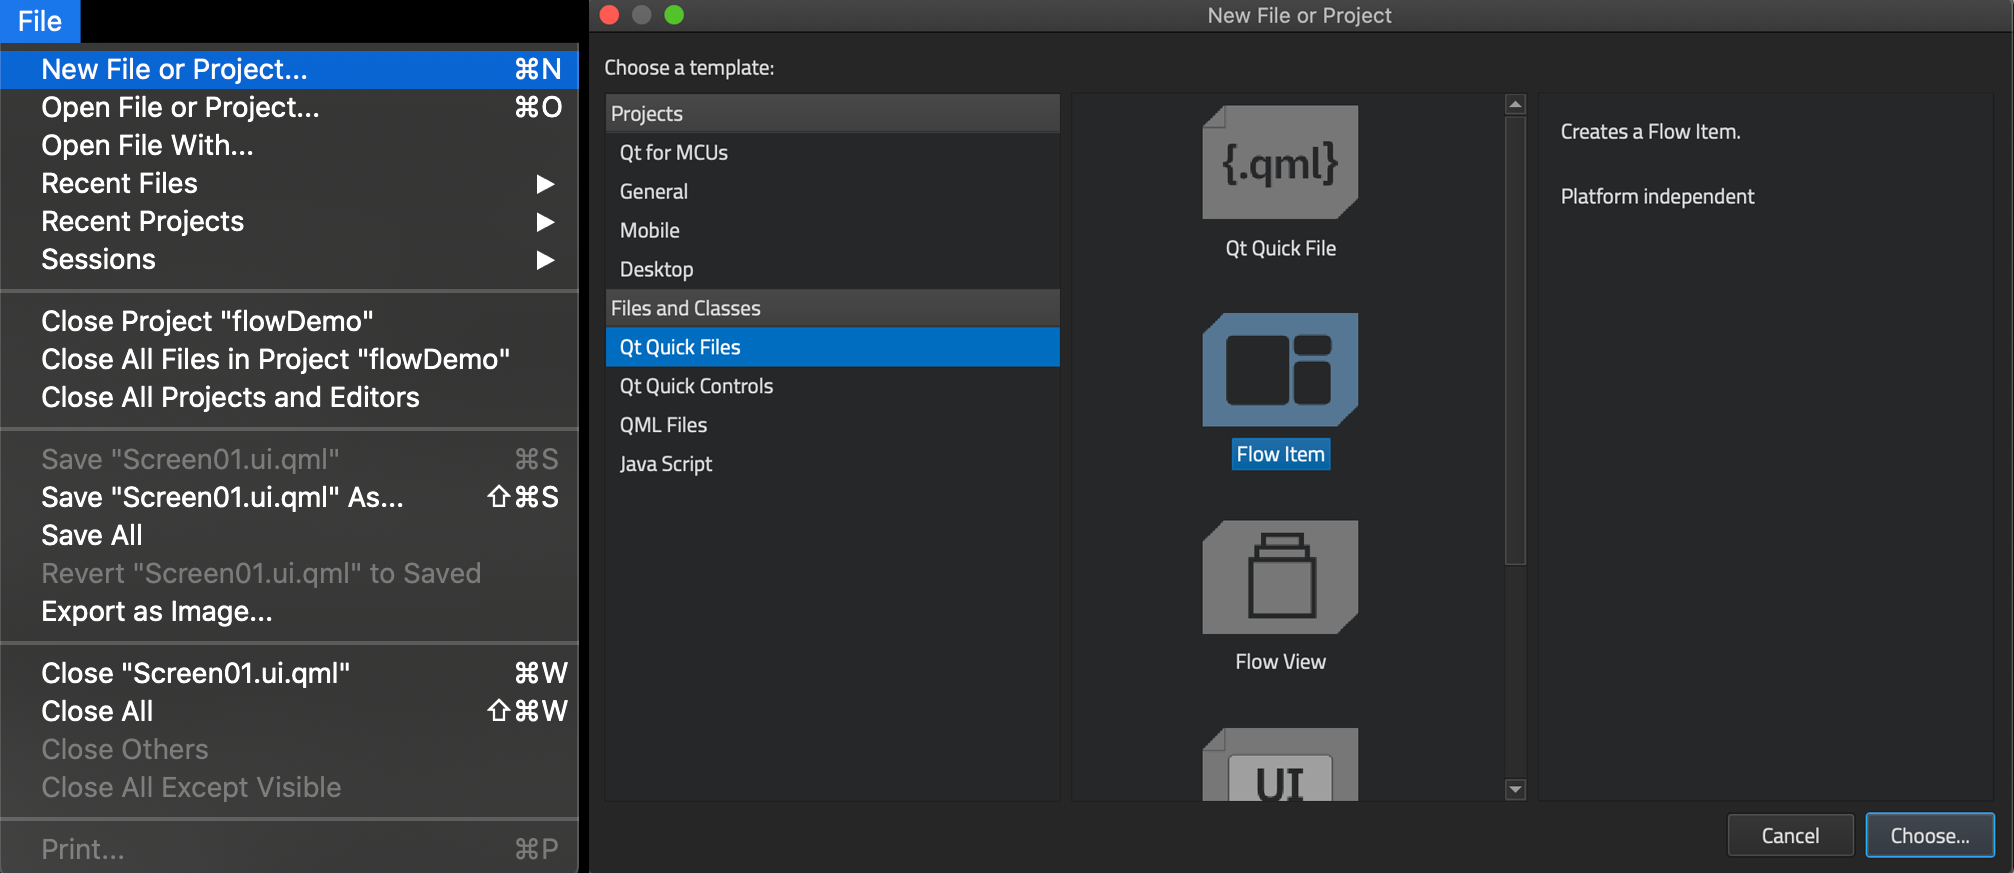The height and width of the screenshot is (873, 2014).
Task: Expand the Recent Files submenu arrow
Action: [x=544, y=184]
